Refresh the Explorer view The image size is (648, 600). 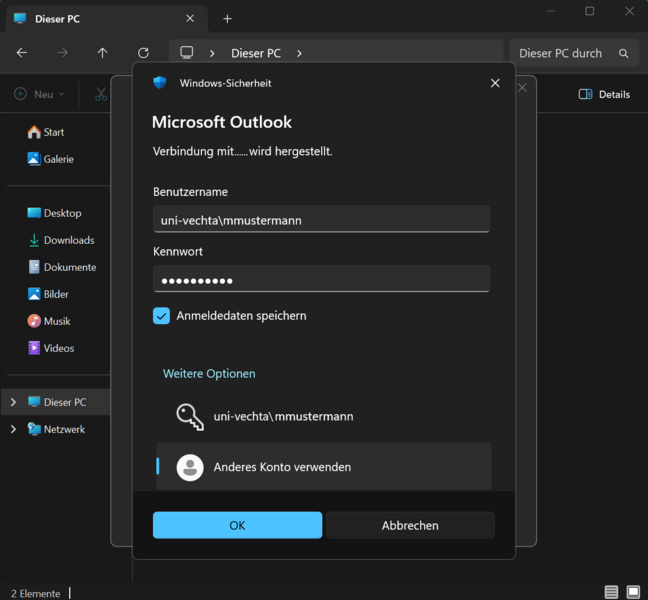[143, 53]
